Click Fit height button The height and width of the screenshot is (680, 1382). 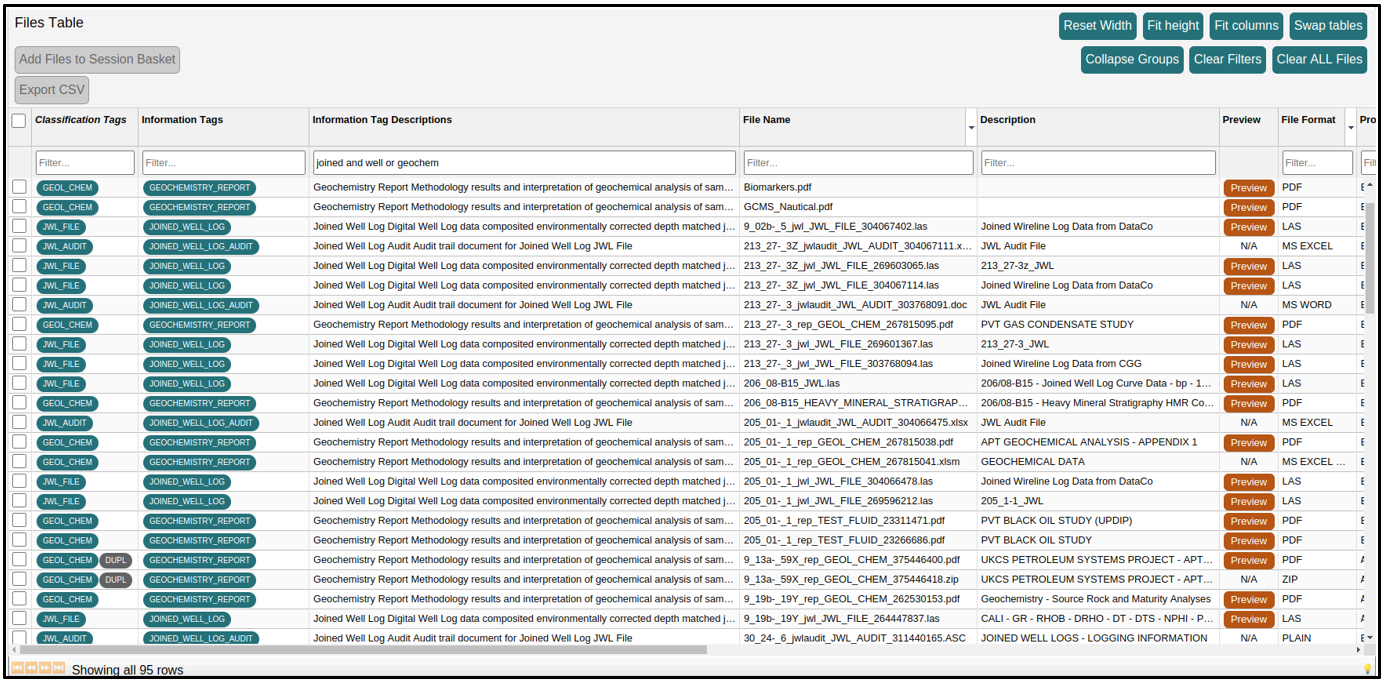pos(1173,26)
